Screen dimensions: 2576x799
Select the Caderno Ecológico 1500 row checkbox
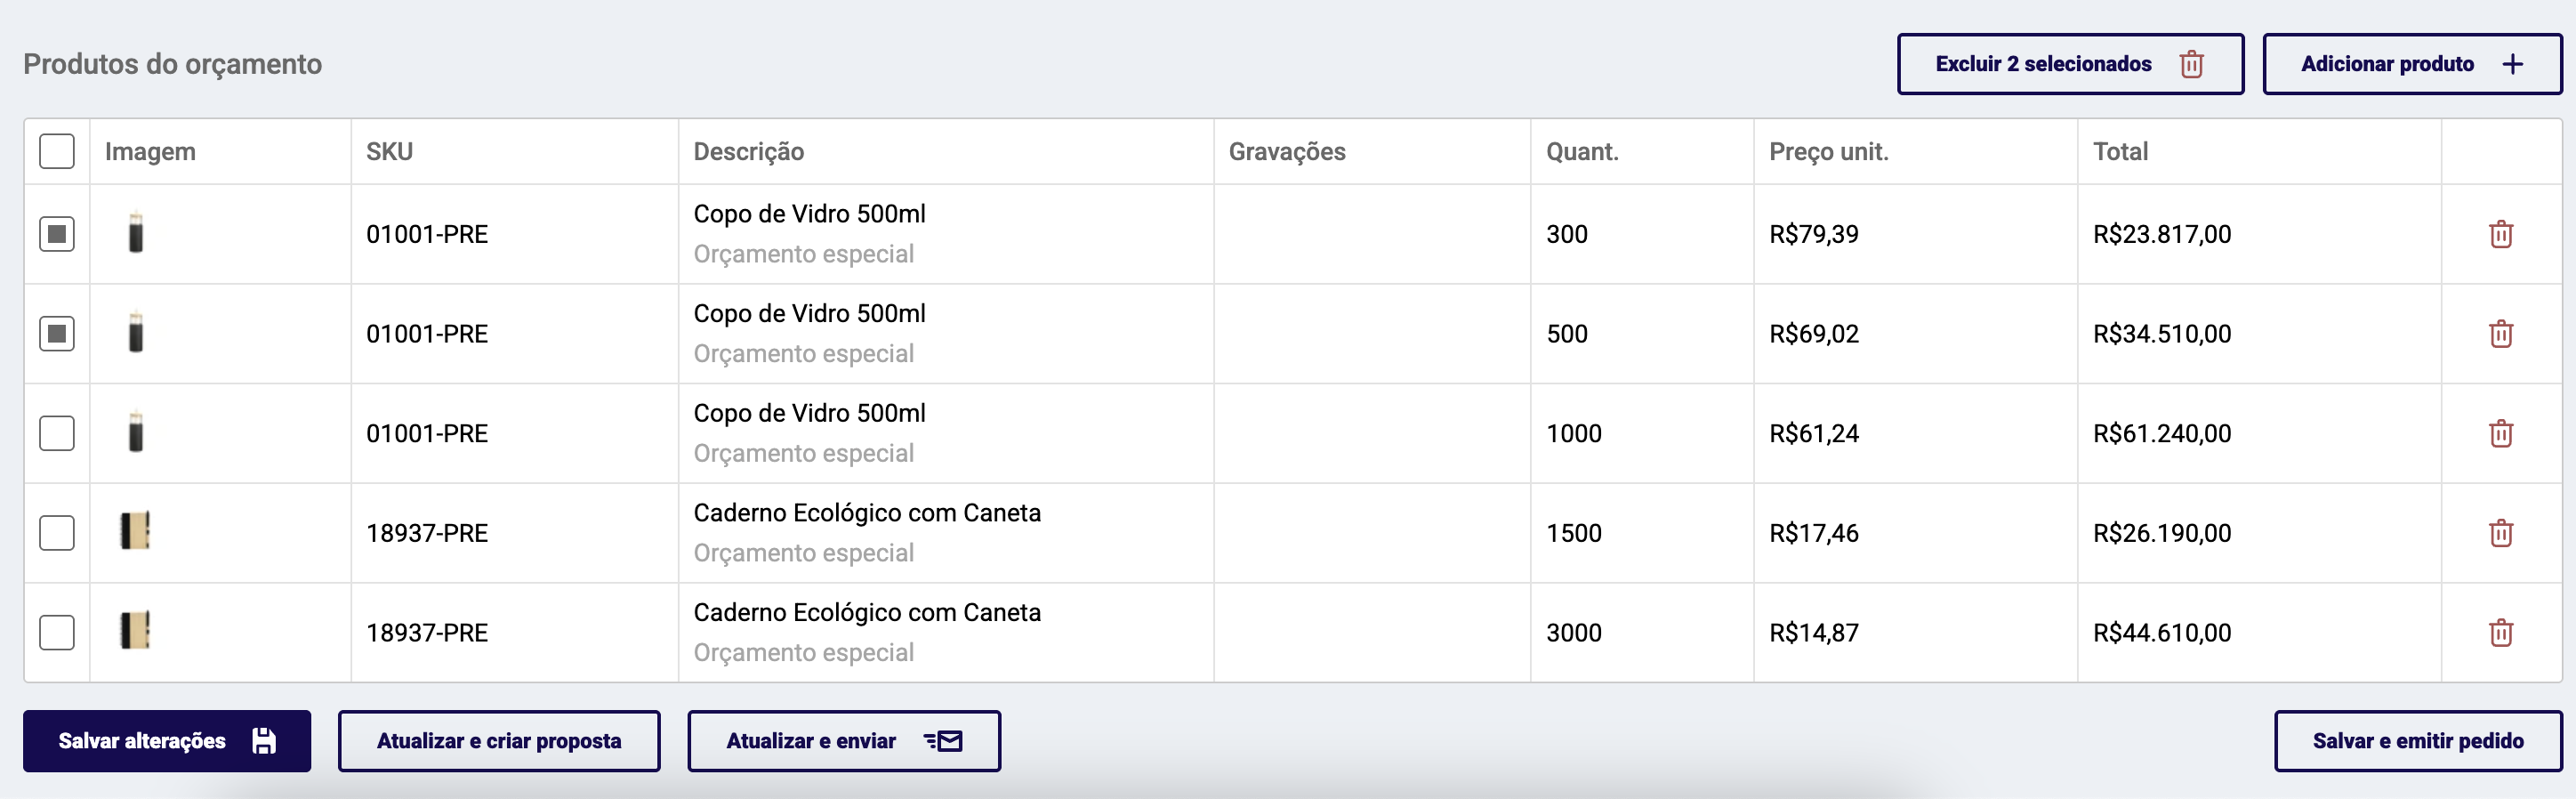point(57,533)
